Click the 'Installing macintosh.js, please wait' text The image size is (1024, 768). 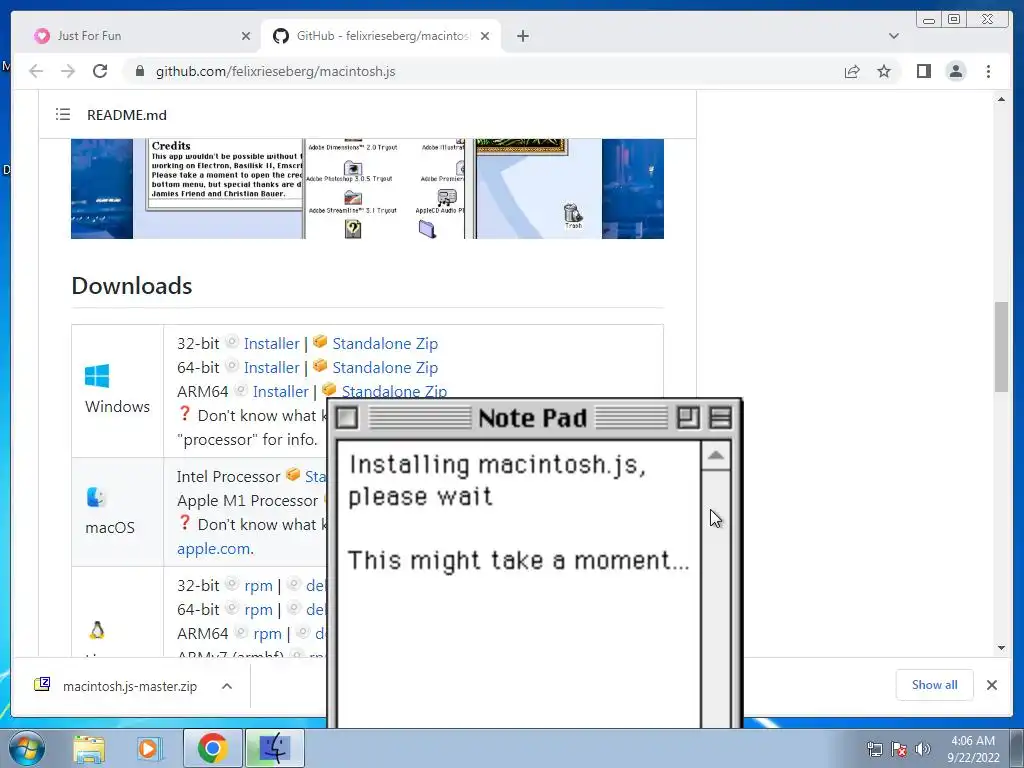tap(497, 481)
